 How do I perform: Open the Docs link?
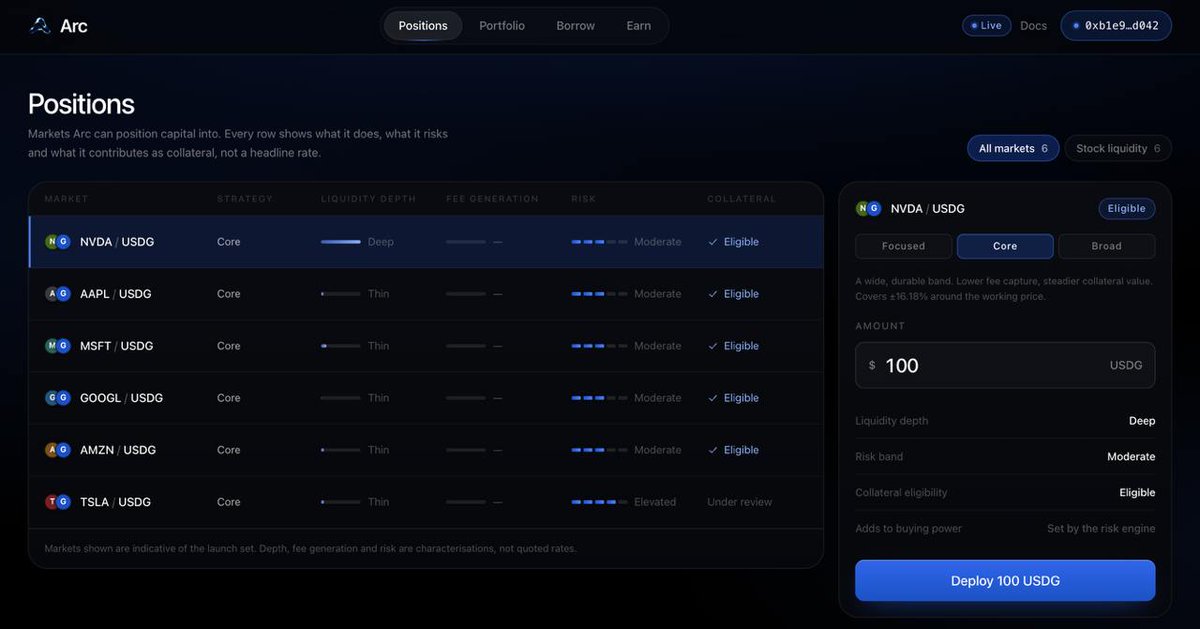[x=1034, y=26]
